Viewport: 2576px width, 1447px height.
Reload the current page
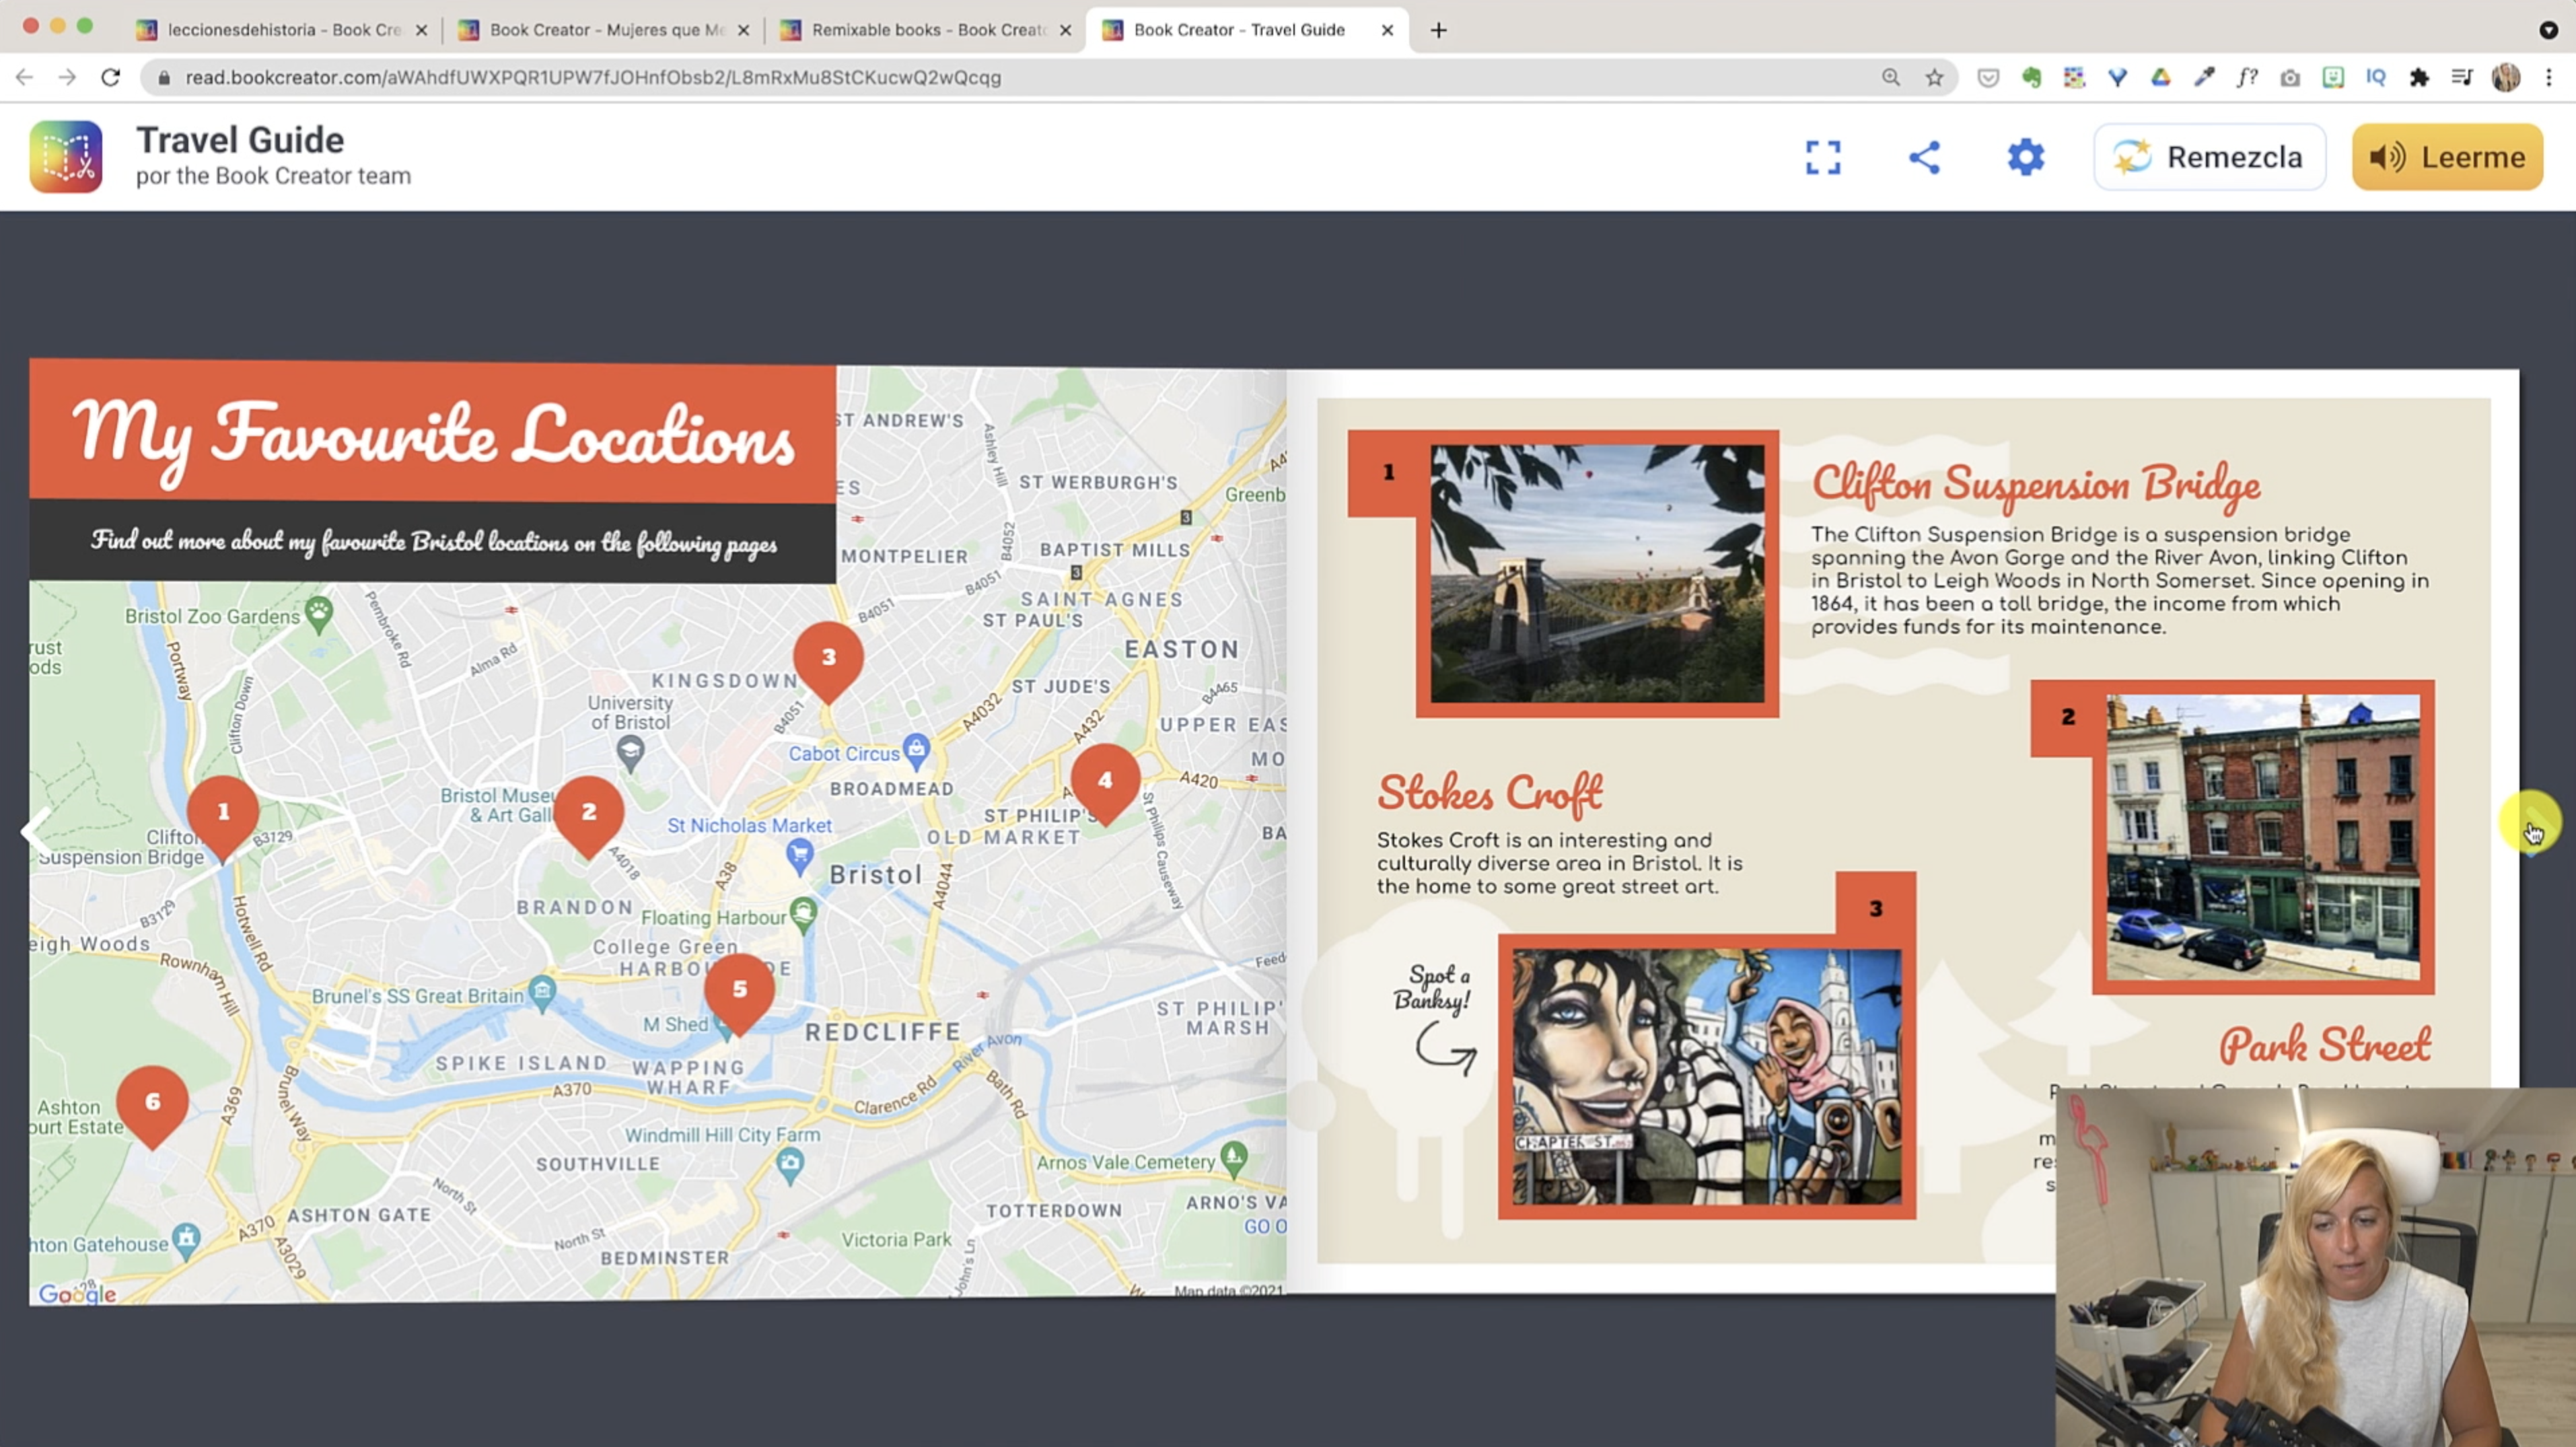[110, 77]
